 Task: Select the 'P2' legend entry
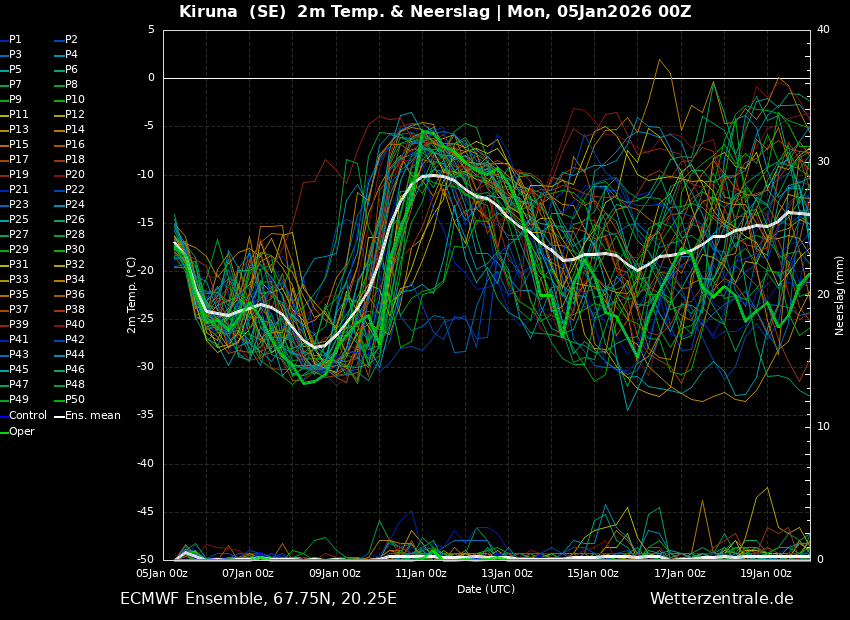[66, 40]
